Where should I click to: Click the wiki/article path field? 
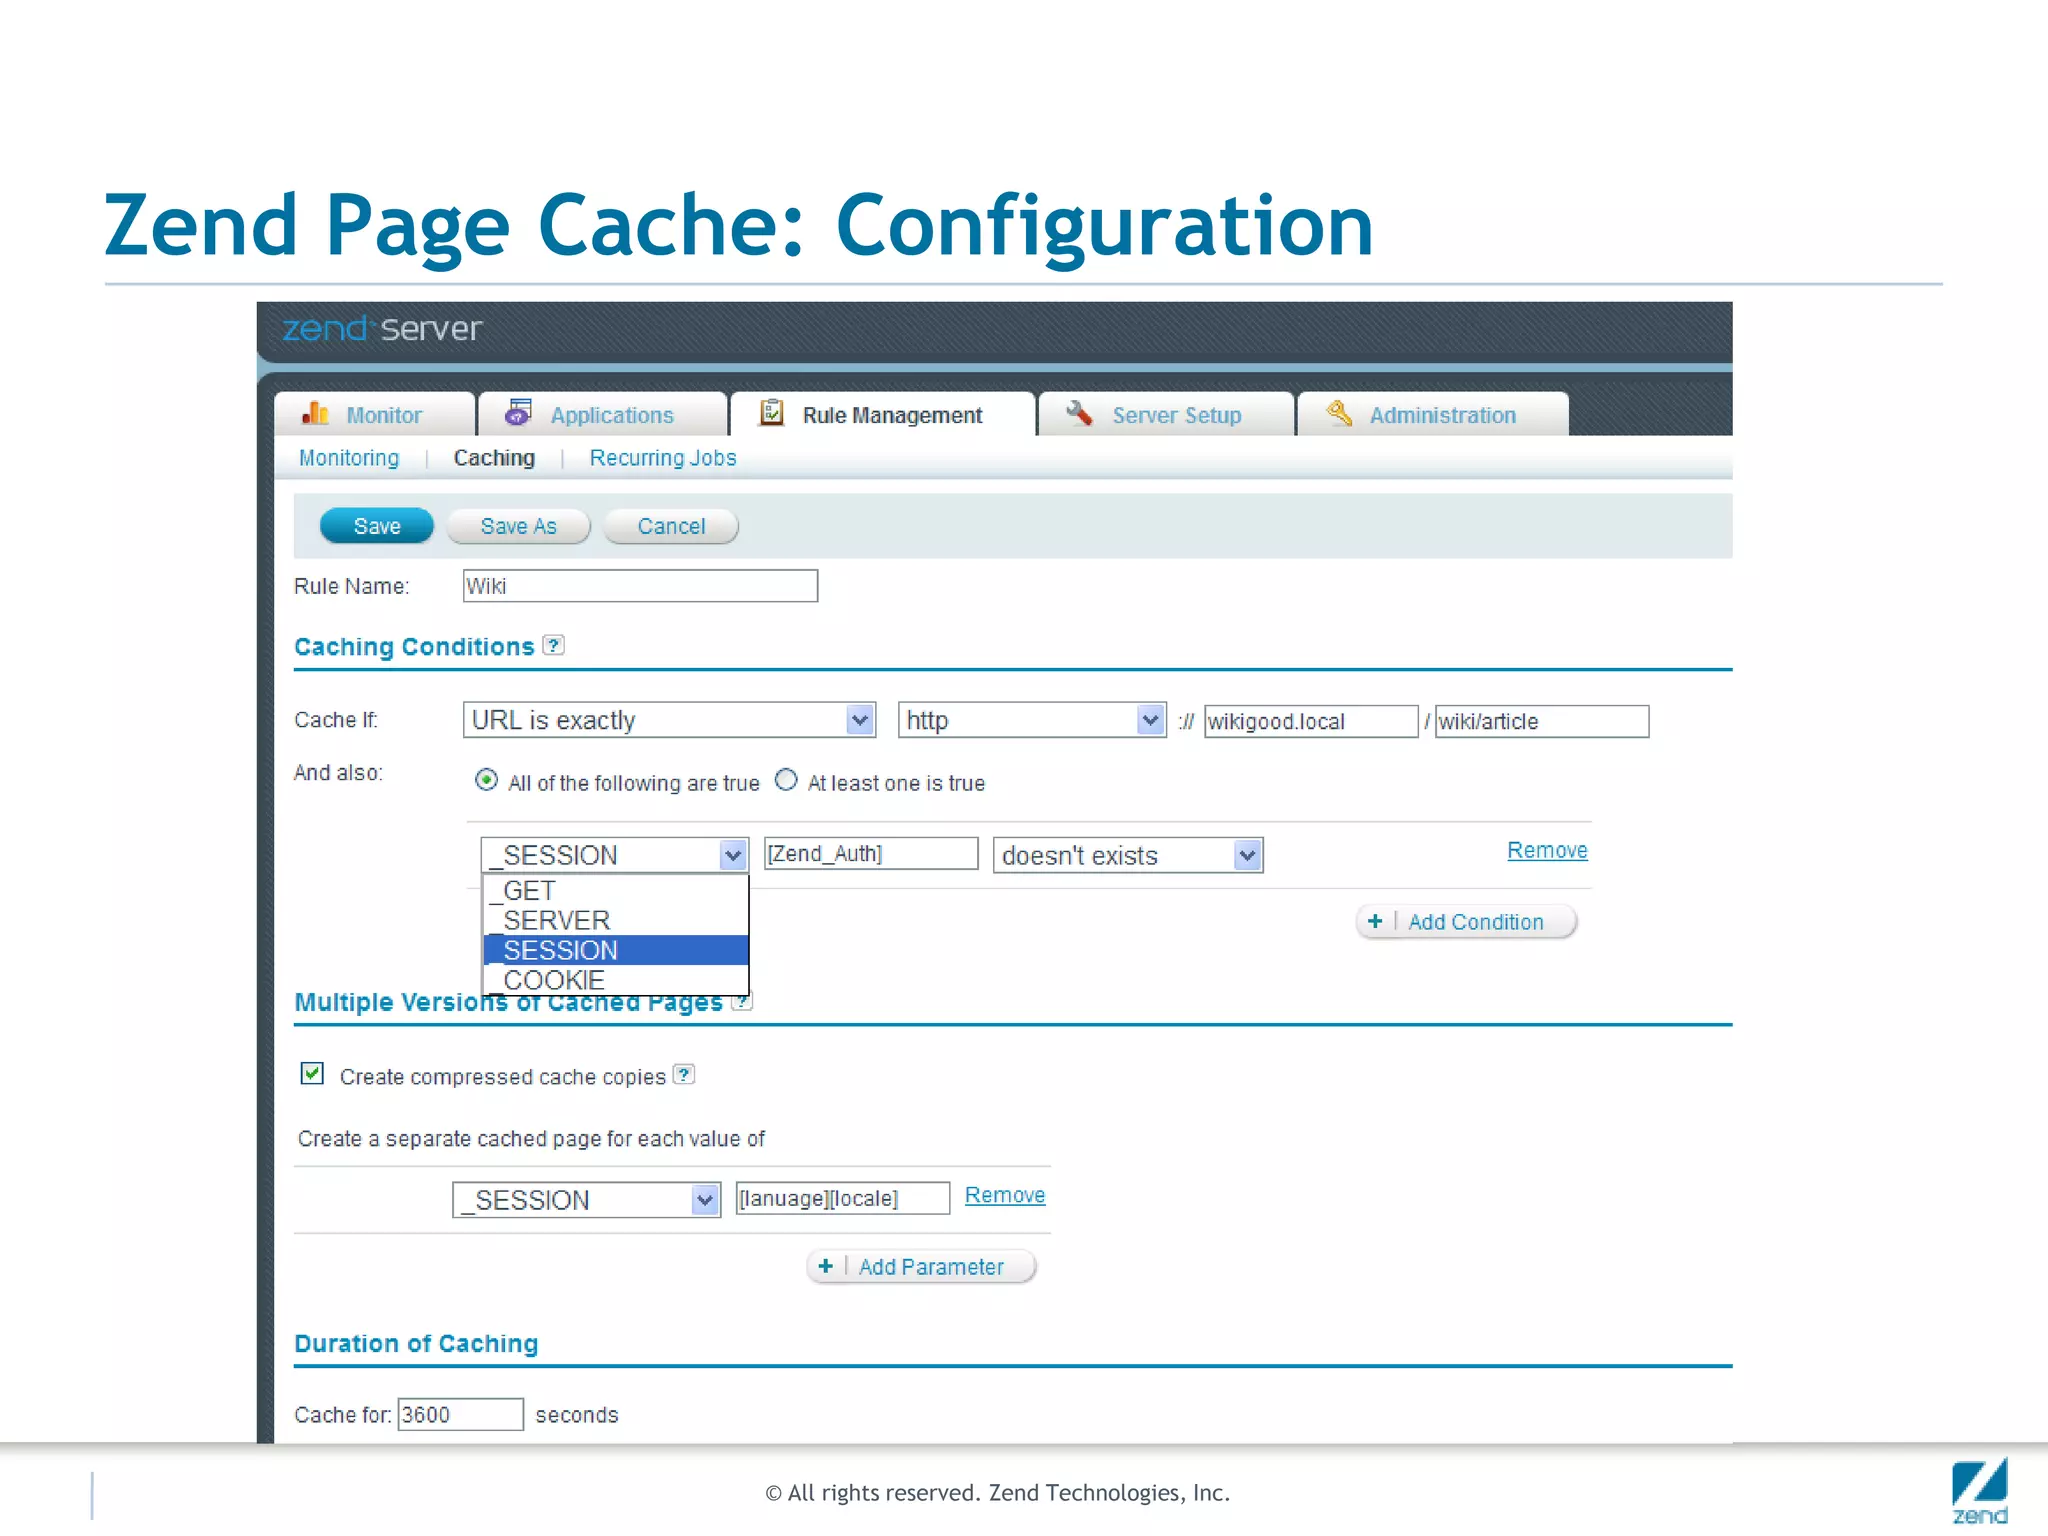[x=1542, y=721]
